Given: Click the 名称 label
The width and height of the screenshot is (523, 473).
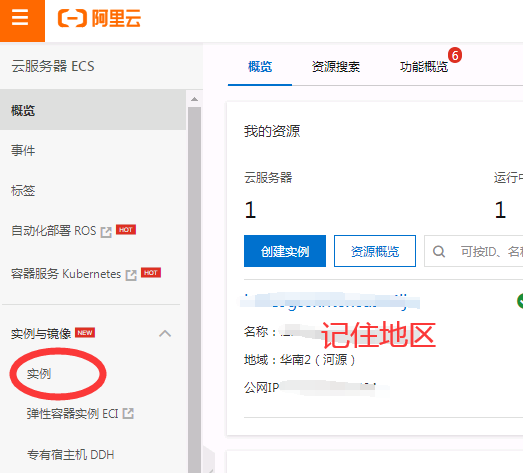Looking at the screenshot, I should [x=260, y=332].
